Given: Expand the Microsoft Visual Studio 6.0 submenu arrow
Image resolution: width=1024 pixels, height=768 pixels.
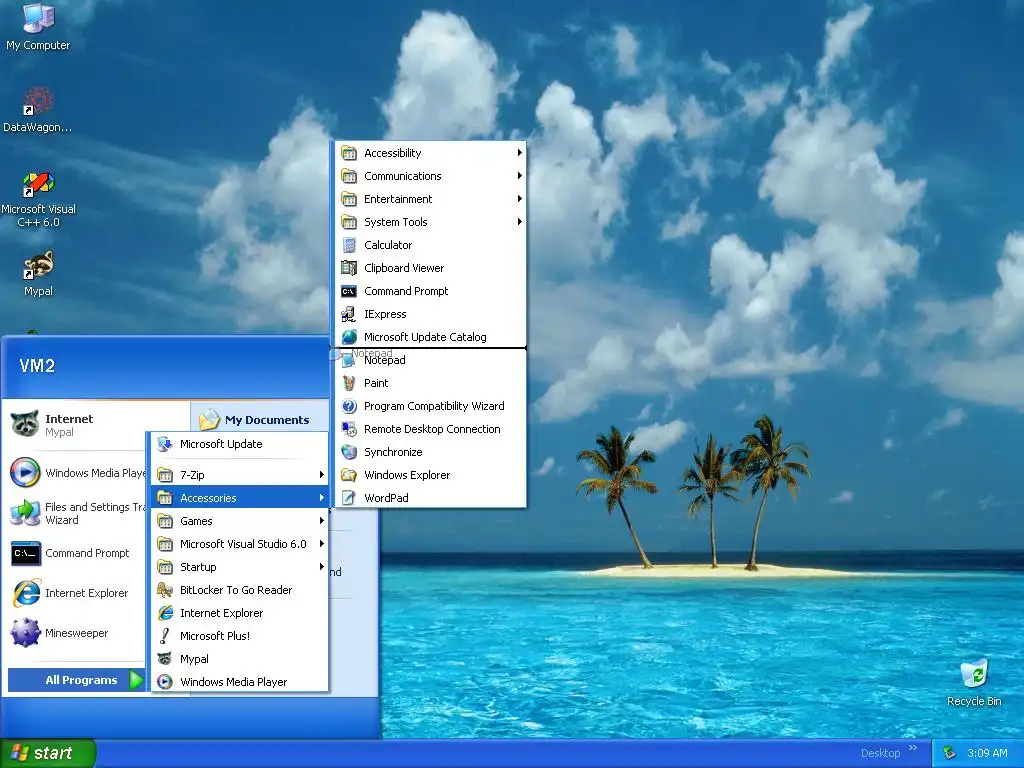Looking at the screenshot, I should tap(321, 543).
